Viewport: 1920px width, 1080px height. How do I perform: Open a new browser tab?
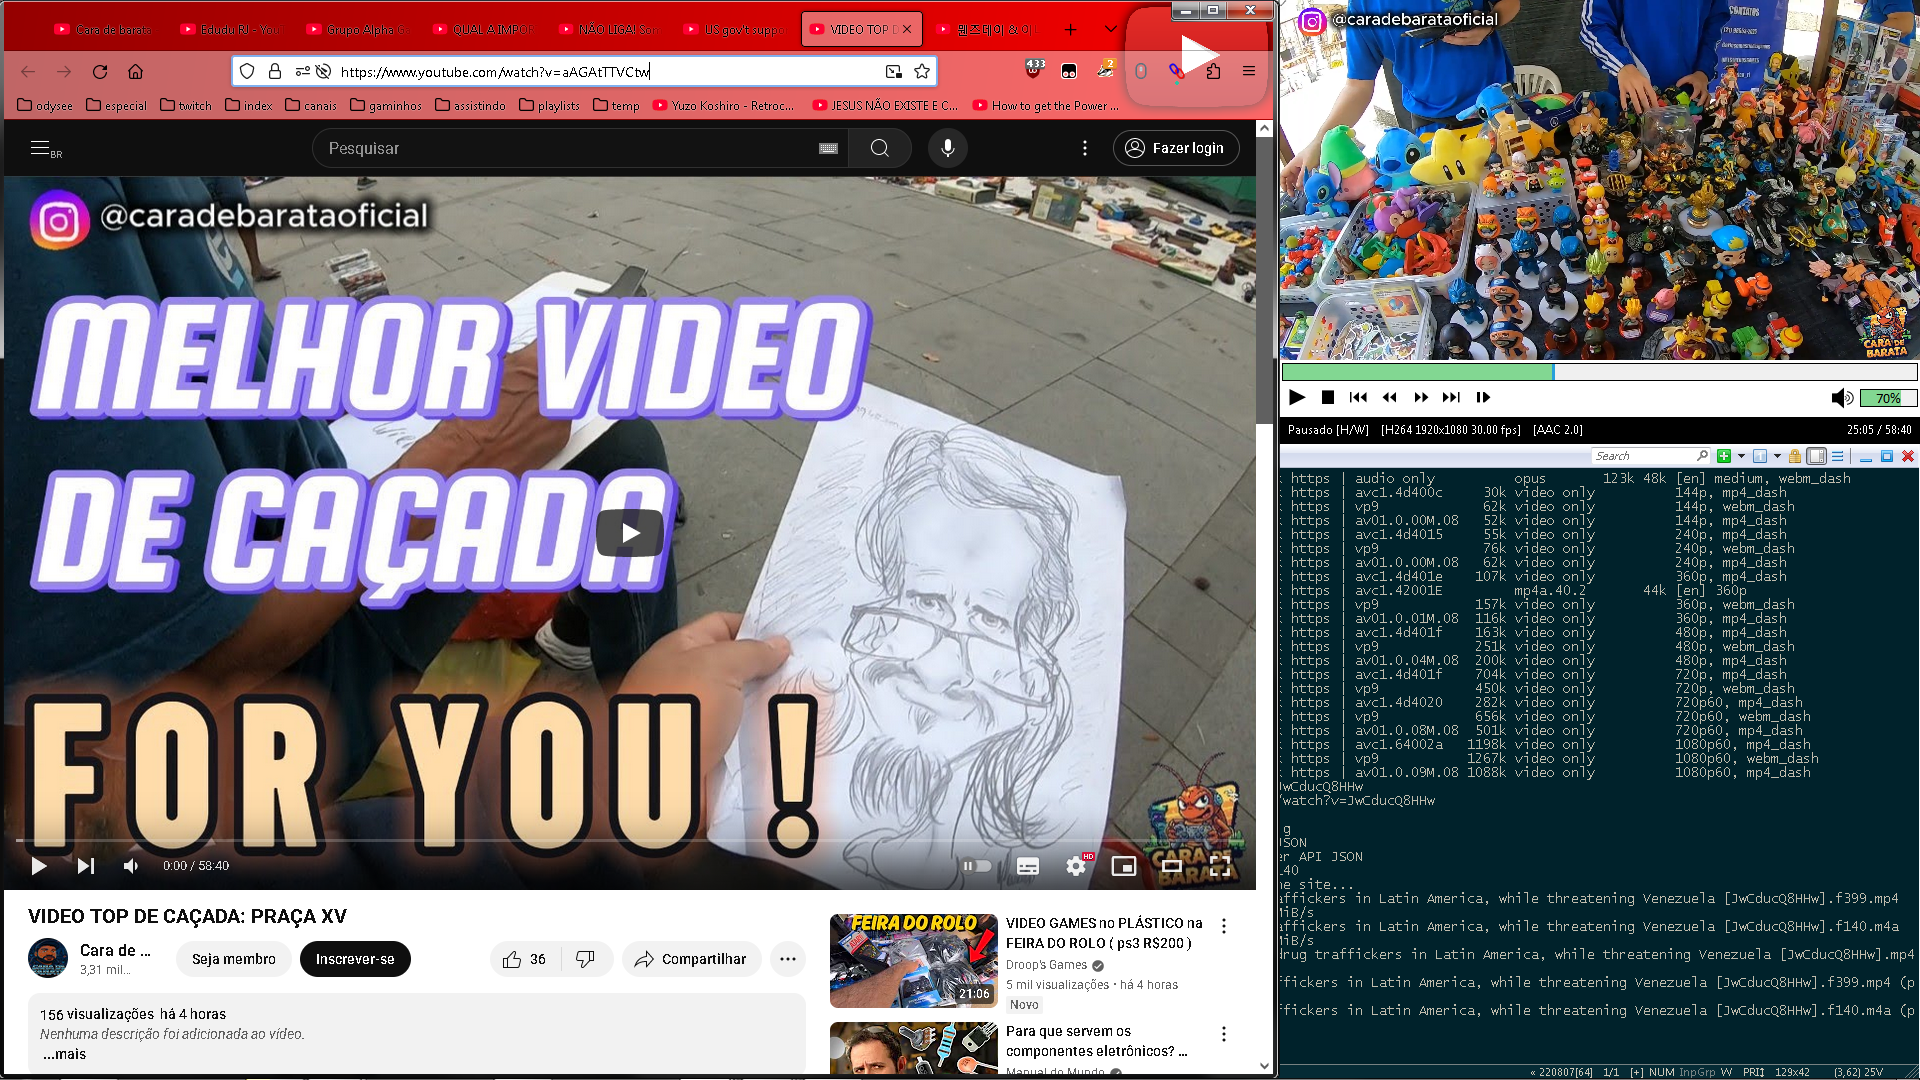1070,29
